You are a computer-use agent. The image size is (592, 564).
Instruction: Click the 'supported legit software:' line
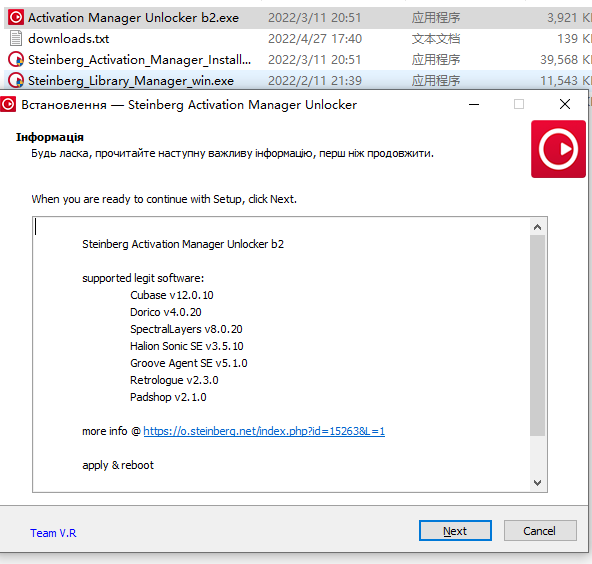(143, 278)
